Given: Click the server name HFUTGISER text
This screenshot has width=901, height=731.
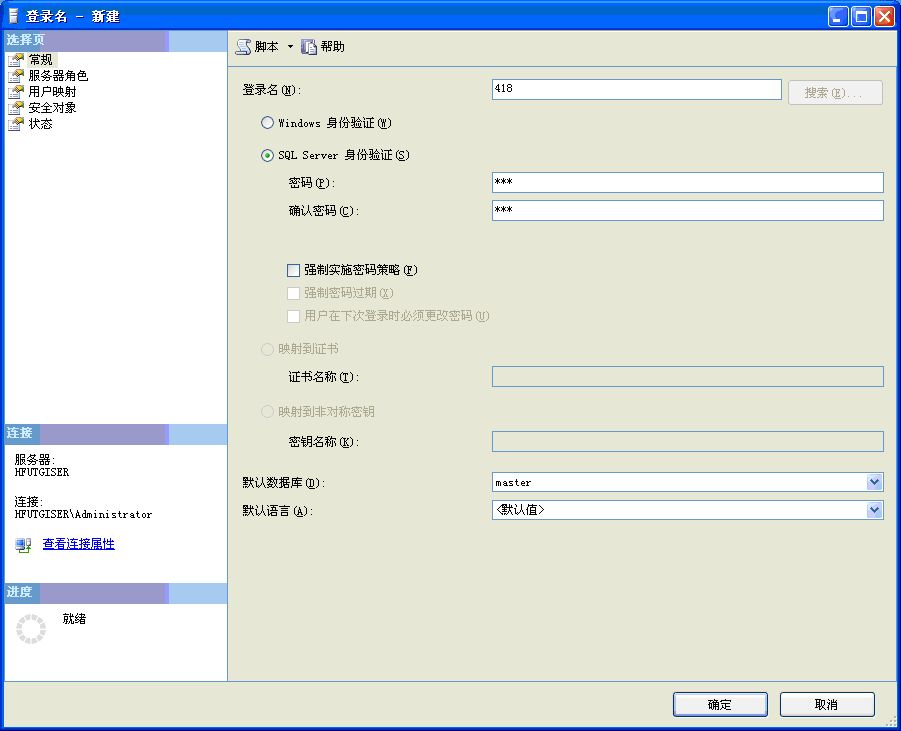Looking at the screenshot, I should click(x=41, y=472).
